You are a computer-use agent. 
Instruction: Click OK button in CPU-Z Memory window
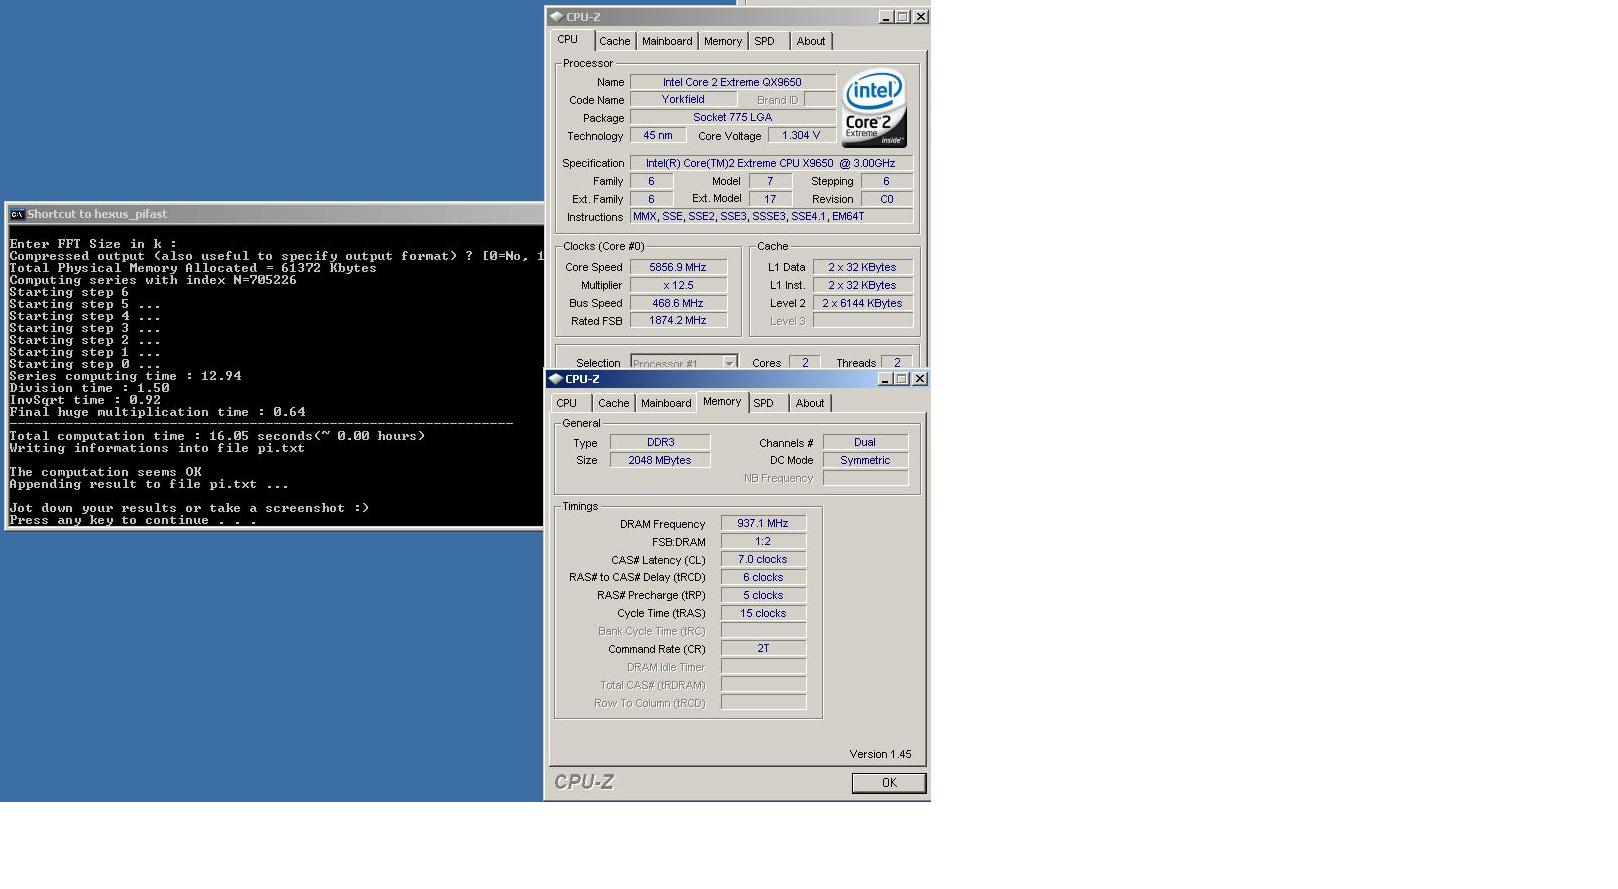[889, 783]
